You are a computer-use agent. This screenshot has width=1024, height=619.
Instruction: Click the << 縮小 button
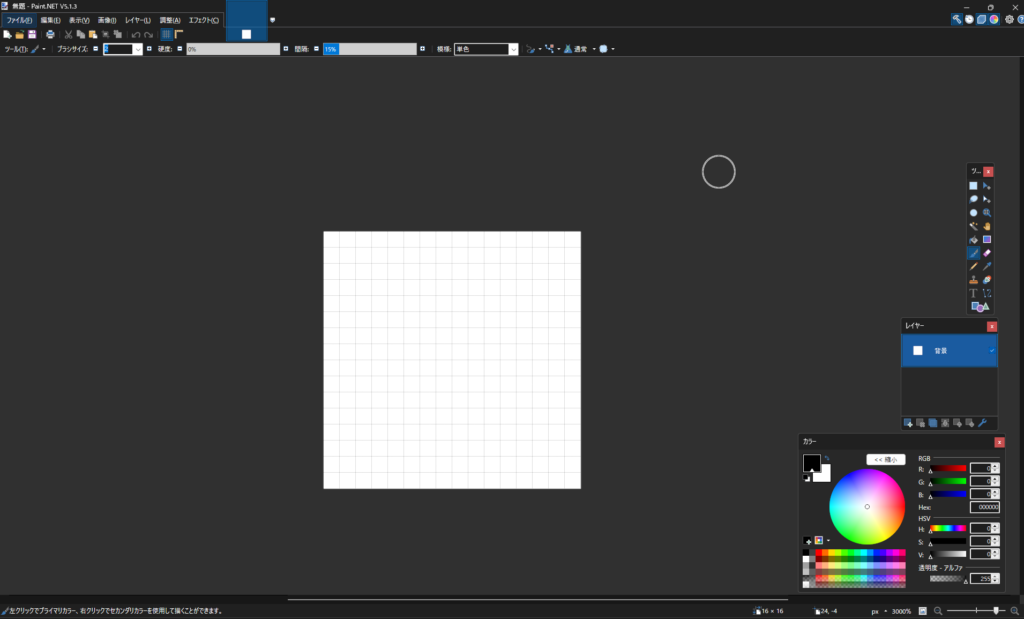click(x=885, y=459)
